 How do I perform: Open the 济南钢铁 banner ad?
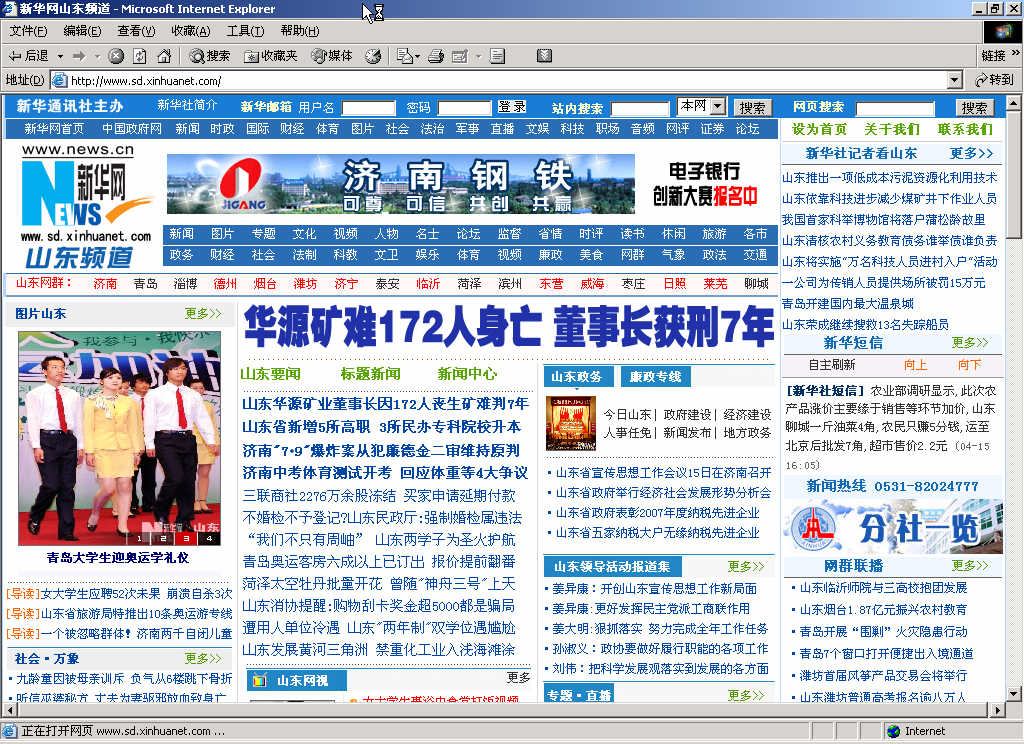pyautogui.click(x=401, y=184)
